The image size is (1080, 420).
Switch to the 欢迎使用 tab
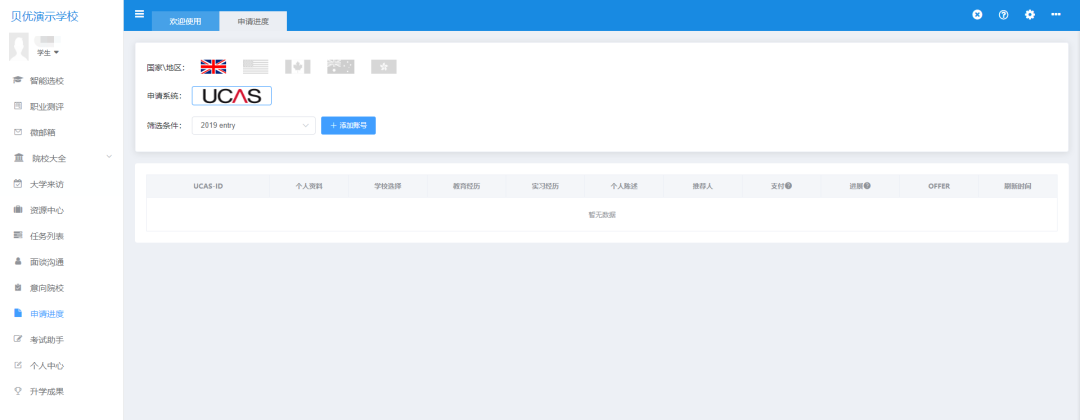[185, 21]
